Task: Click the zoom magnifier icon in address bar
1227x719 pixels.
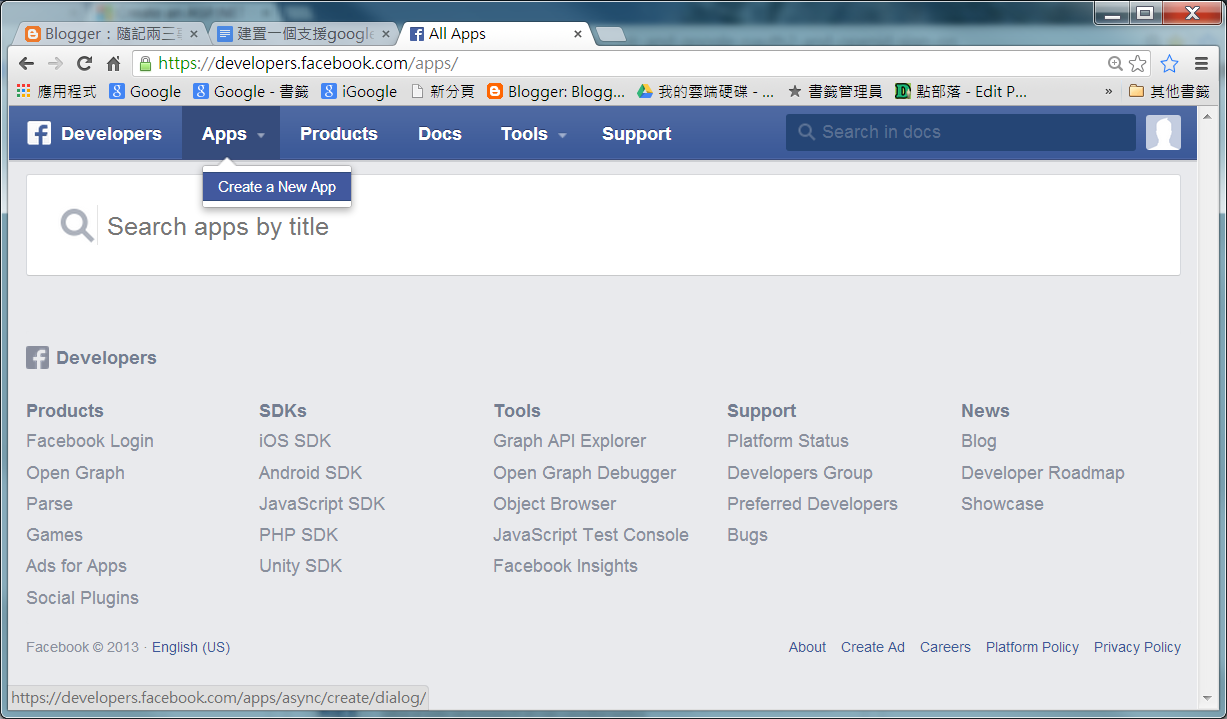Action: (1115, 63)
